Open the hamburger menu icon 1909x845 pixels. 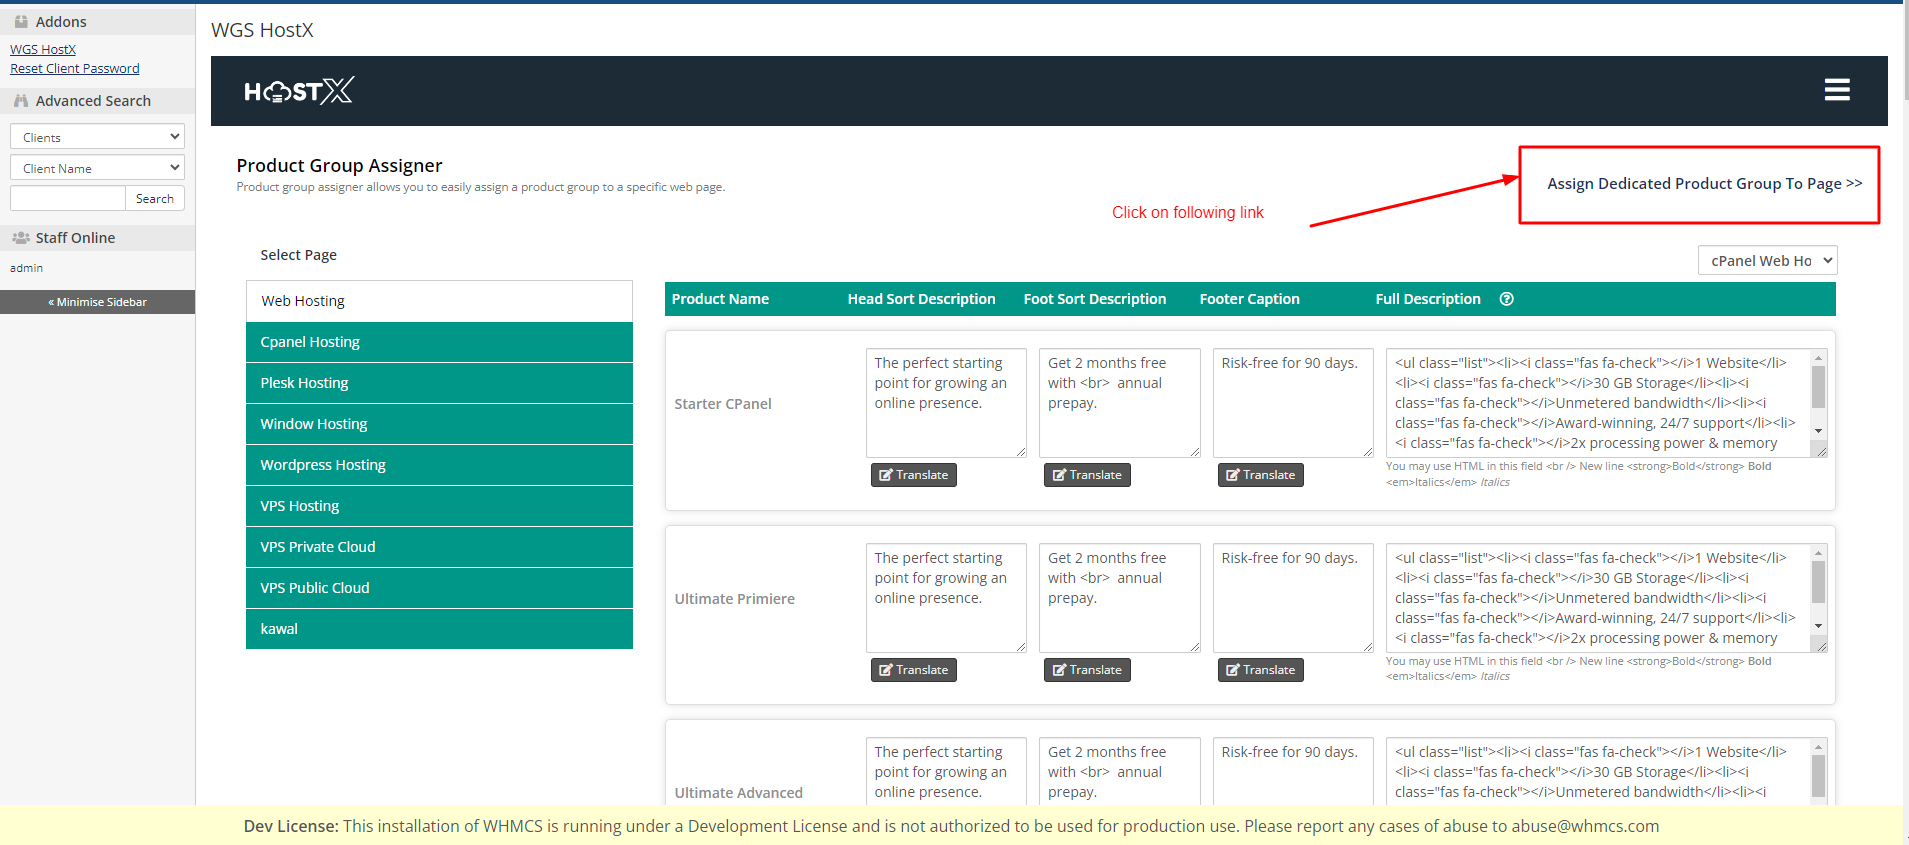(1836, 90)
